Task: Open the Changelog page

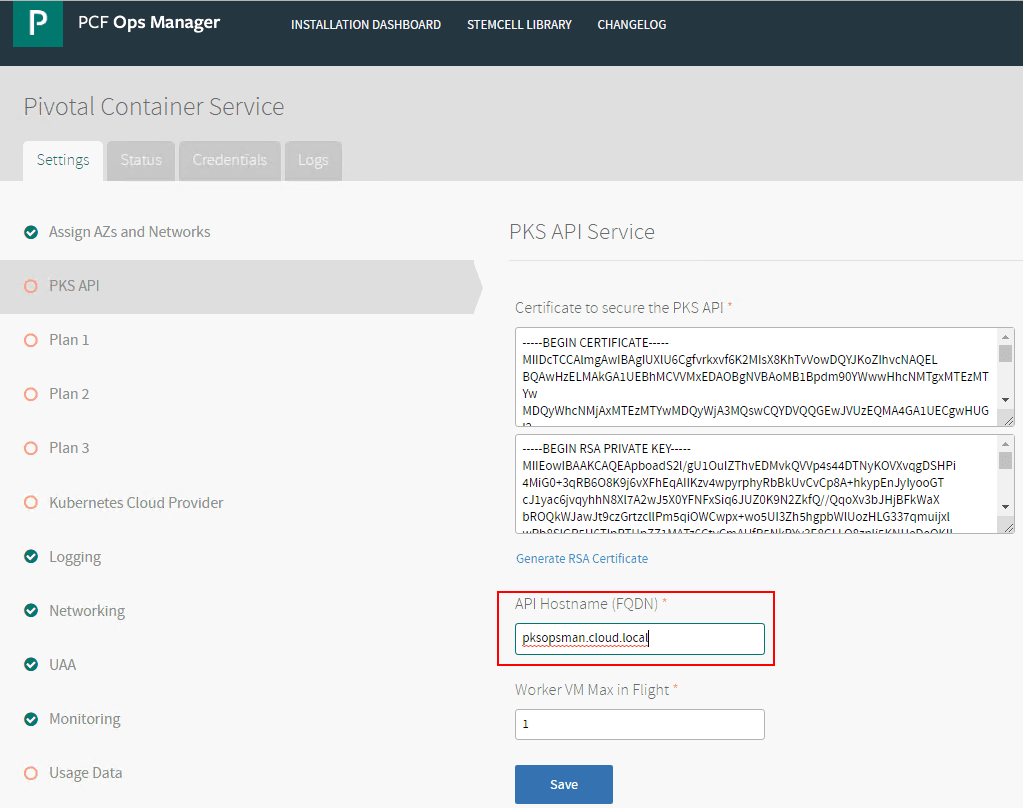Action: pos(632,25)
